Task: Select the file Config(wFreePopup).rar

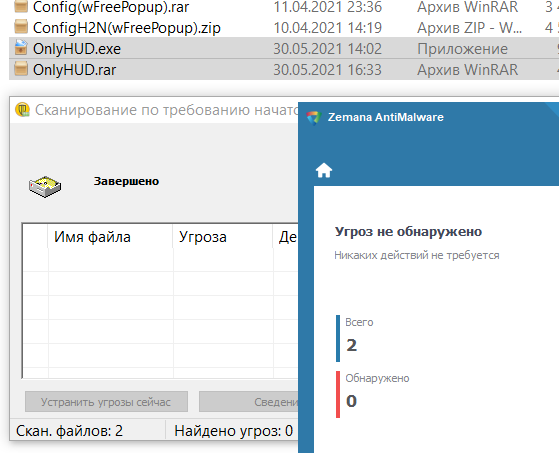Action: [111, 7]
